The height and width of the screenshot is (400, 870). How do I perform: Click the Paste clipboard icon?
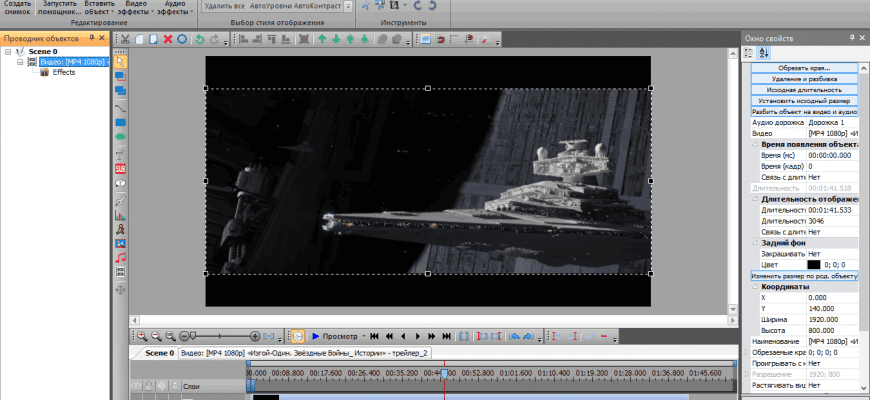(x=154, y=39)
